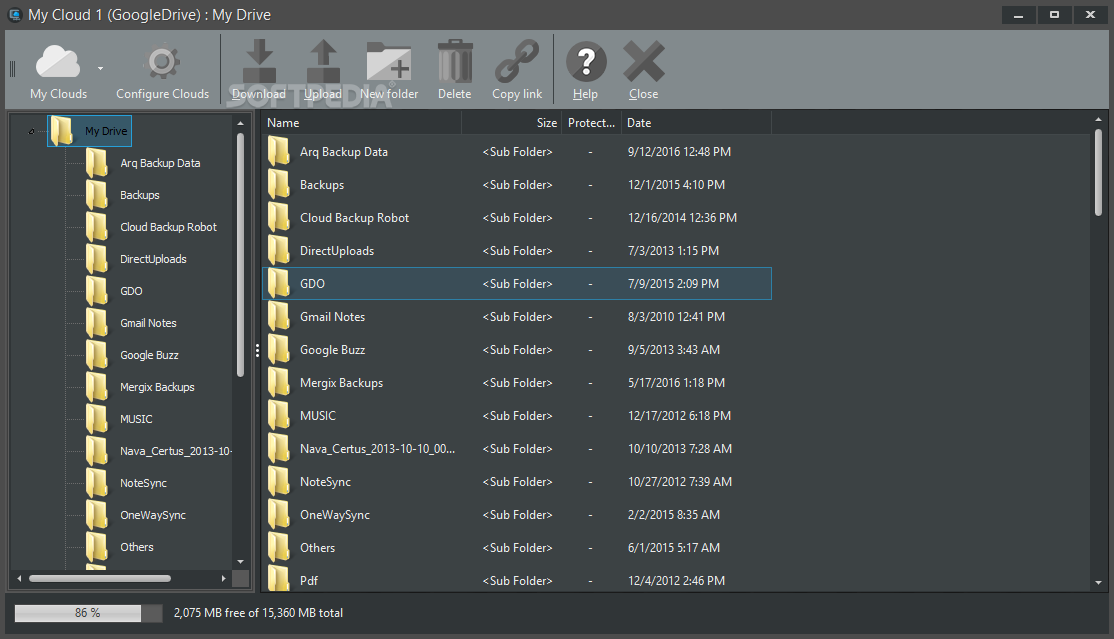
Task: Select Gmail Notes in folder tree
Action: pyautogui.click(x=148, y=323)
